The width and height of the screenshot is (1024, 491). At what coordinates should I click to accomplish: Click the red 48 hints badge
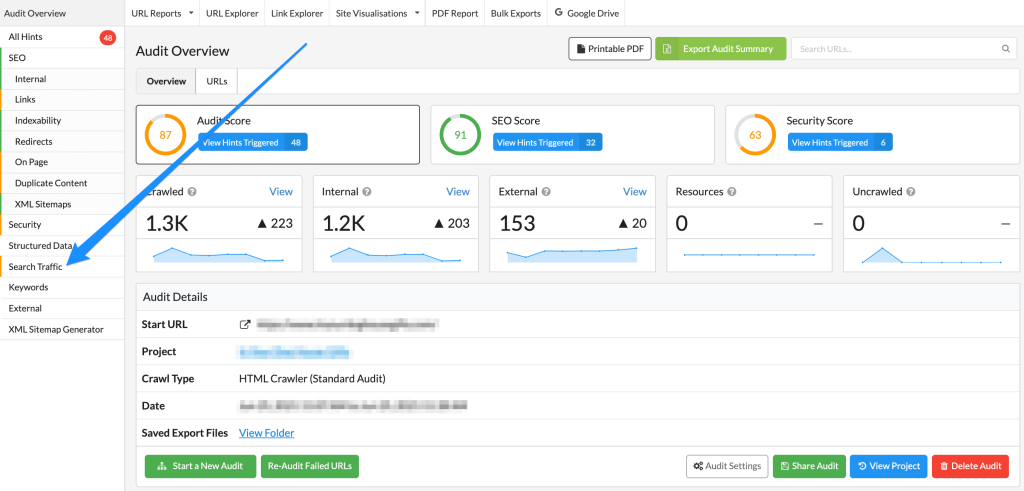point(108,38)
